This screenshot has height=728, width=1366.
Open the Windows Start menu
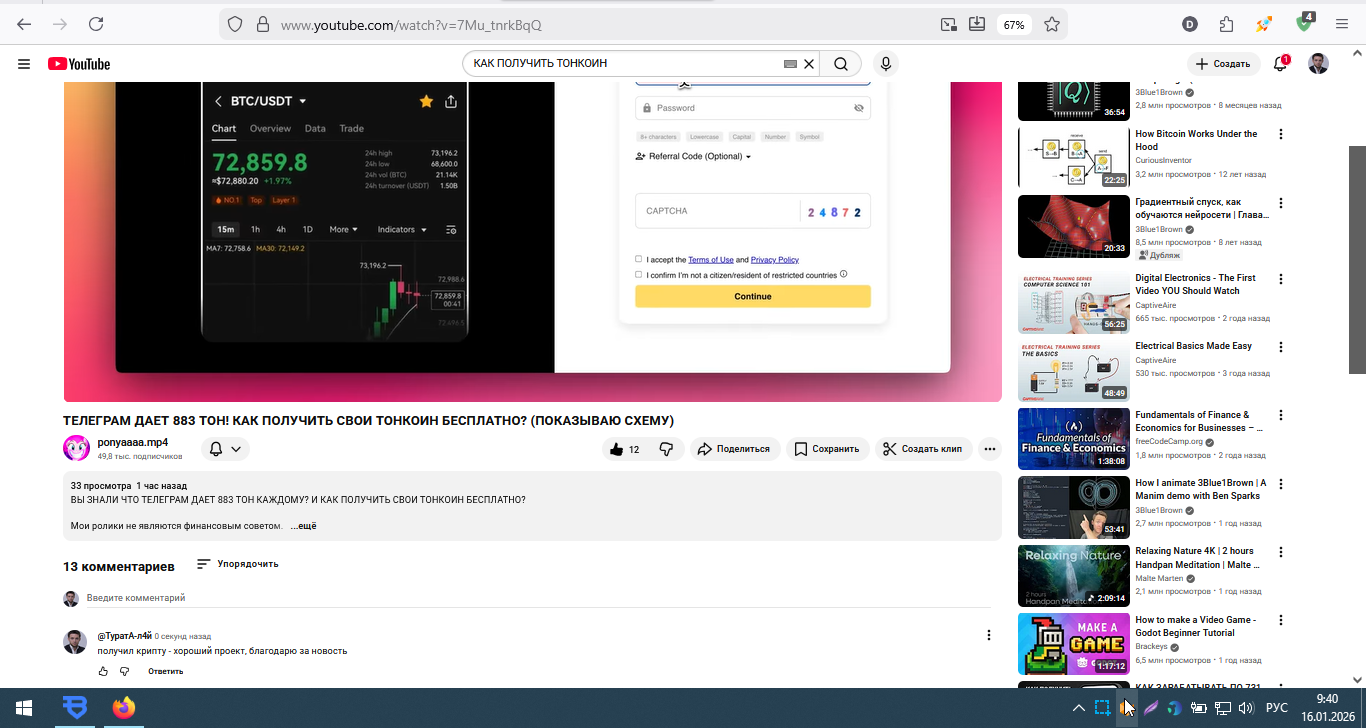coord(24,708)
